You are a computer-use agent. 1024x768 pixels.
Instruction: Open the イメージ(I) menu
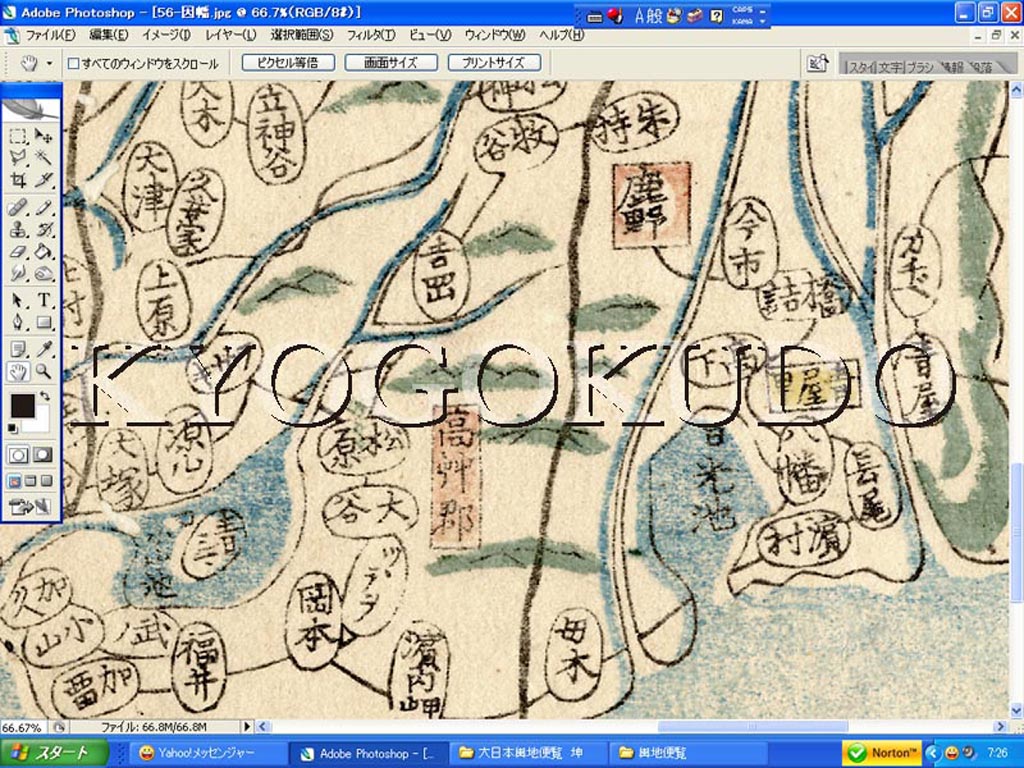click(167, 35)
